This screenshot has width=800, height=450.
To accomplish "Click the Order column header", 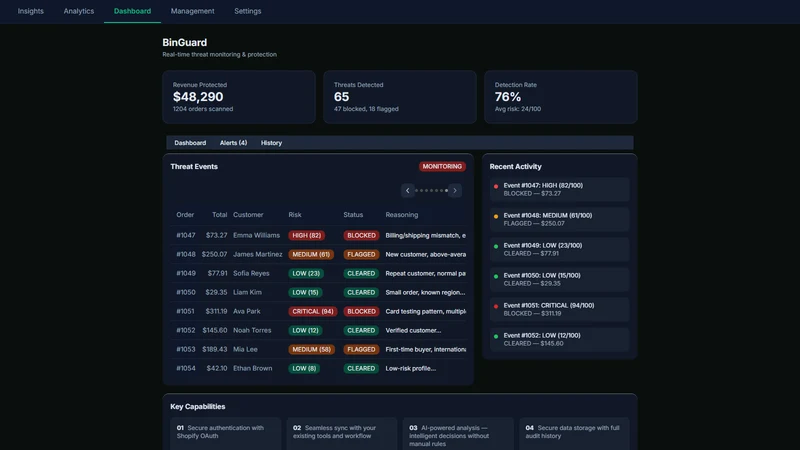I will point(185,215).
